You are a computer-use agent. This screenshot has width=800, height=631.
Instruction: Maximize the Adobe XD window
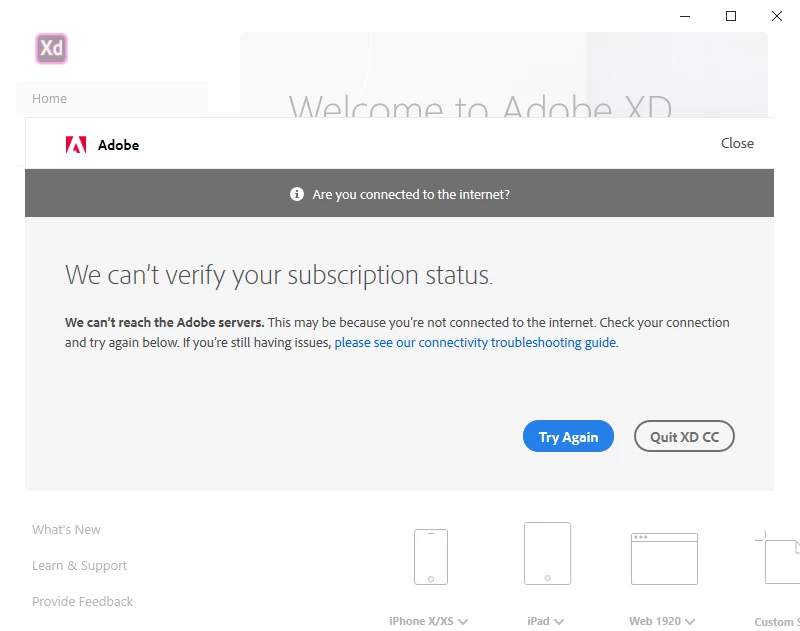coord(731,16)
